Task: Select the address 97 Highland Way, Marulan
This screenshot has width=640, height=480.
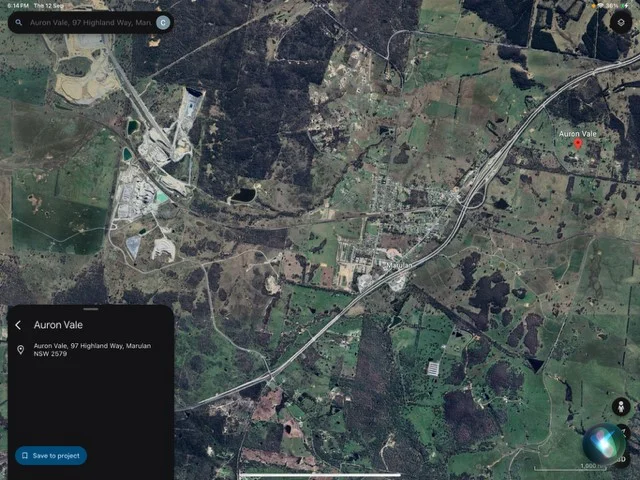Action: (x=92, y=350)
